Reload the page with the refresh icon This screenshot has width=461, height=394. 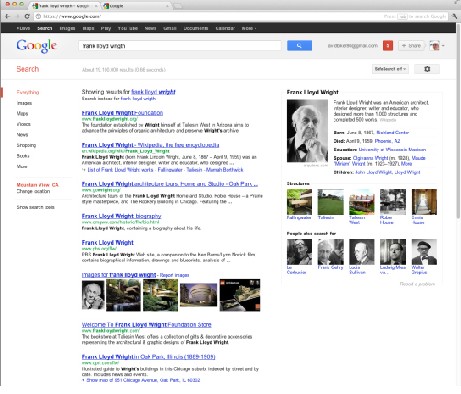27,16
